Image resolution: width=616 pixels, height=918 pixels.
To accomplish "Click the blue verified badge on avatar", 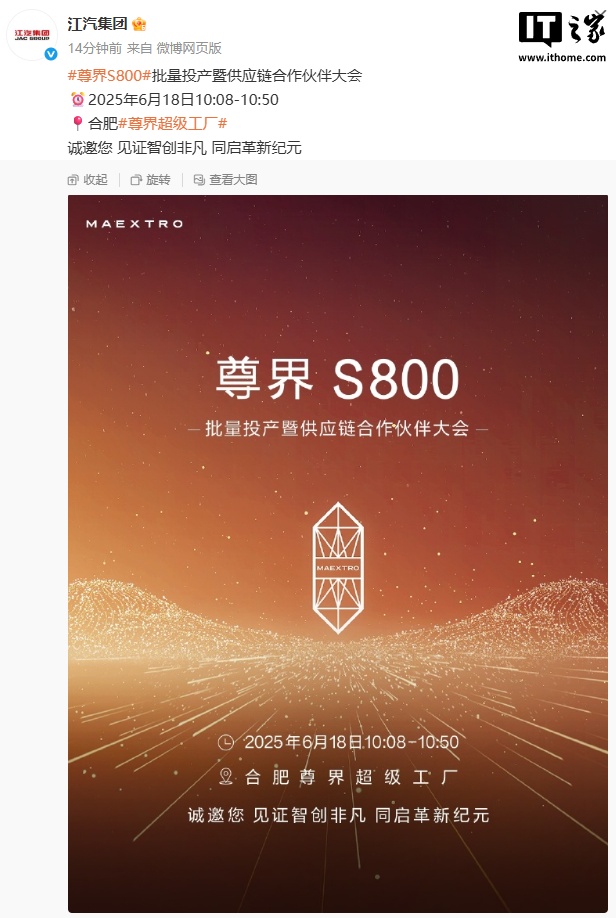I will tap(51, 54).
